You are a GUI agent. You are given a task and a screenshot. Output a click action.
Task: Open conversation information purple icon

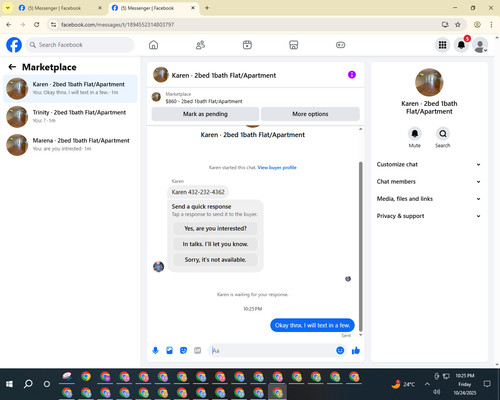click(x=352, y=75)
